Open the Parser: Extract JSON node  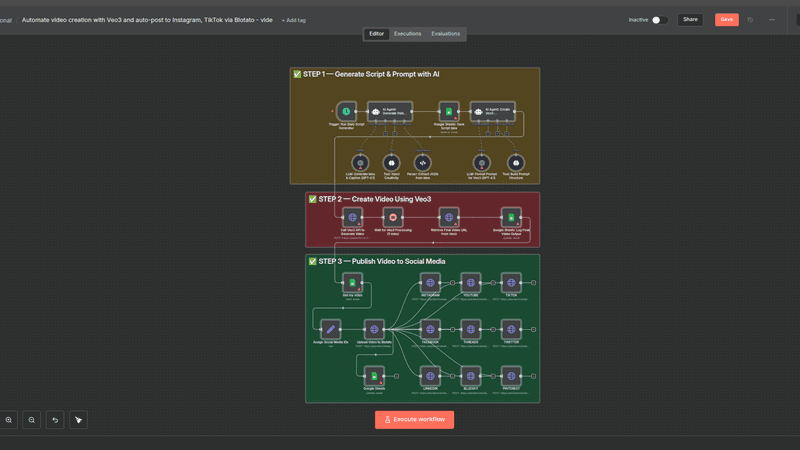point(423,162)
